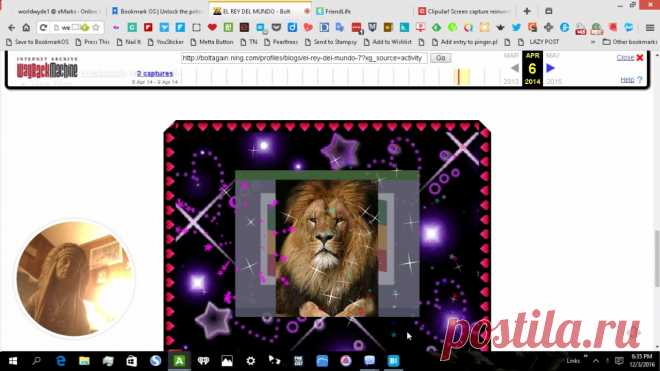Click the browser home icon
Image resolution: width=660 pixels, height=371 pixels.
pos(26,28)
